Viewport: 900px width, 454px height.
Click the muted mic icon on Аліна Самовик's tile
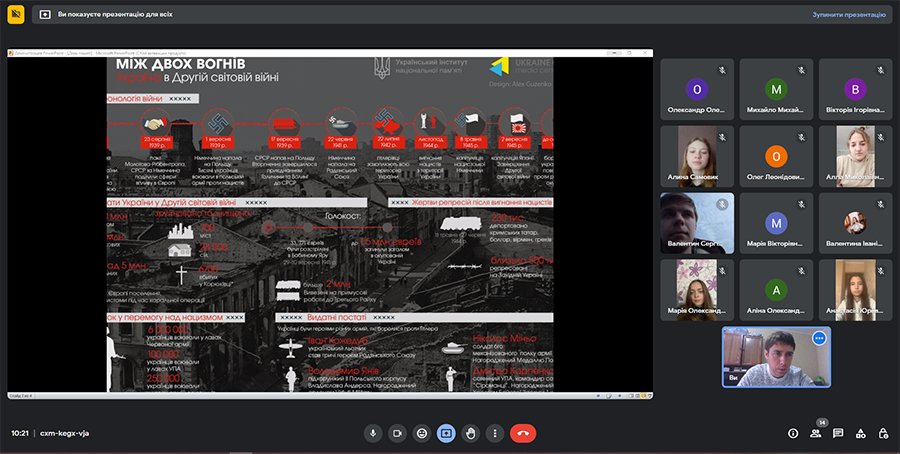[x=723, y=138]
